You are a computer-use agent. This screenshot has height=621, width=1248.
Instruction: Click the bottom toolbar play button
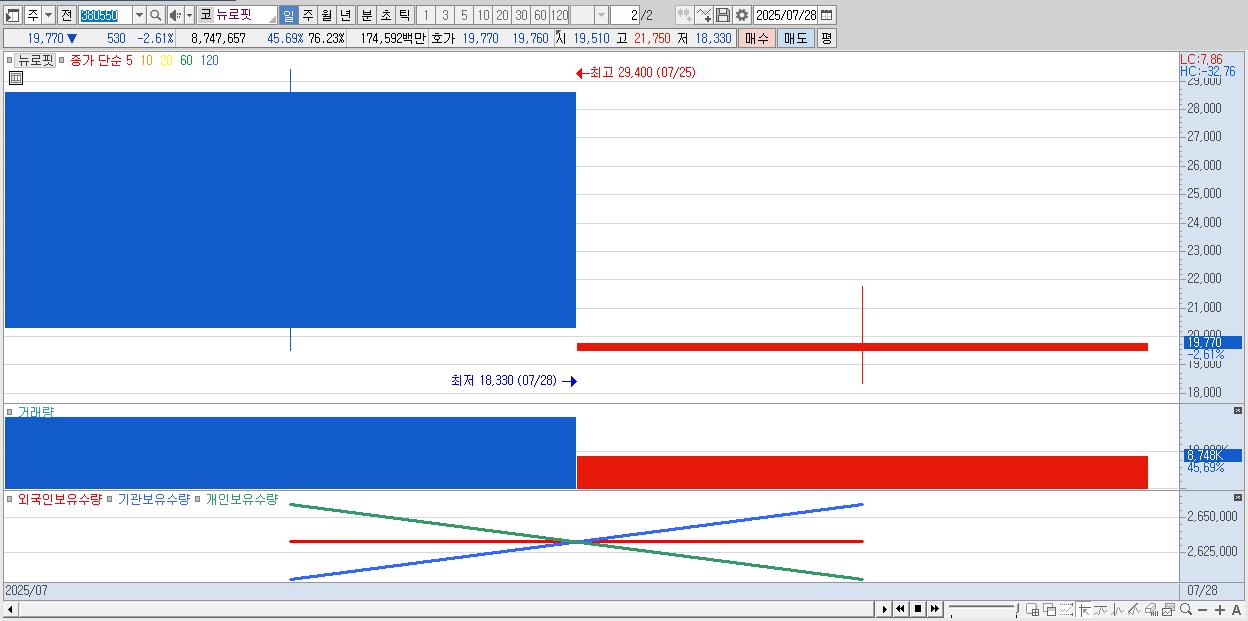885,609
